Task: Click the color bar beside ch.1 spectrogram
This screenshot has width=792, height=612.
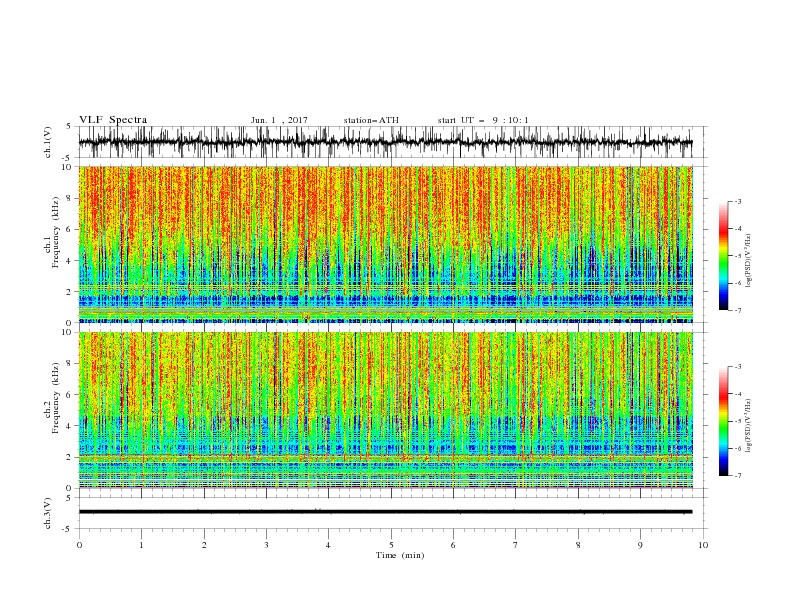Action: click(x=724, y=256)
